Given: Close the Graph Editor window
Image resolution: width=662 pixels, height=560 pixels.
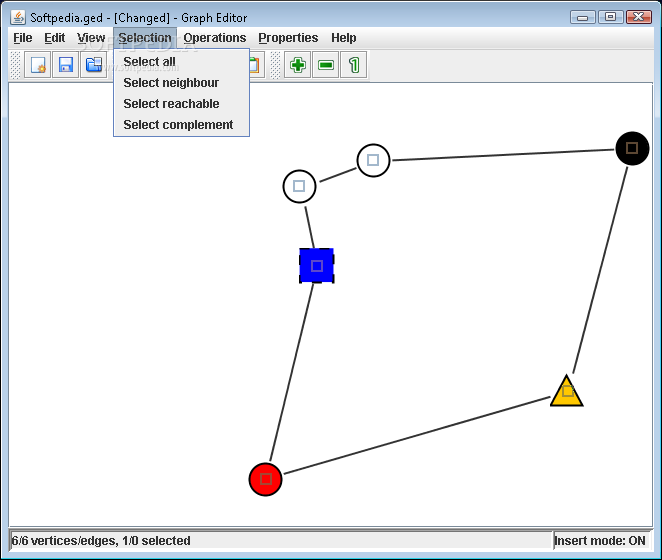Looking at the screenshot, I should [x=639, y=17].
